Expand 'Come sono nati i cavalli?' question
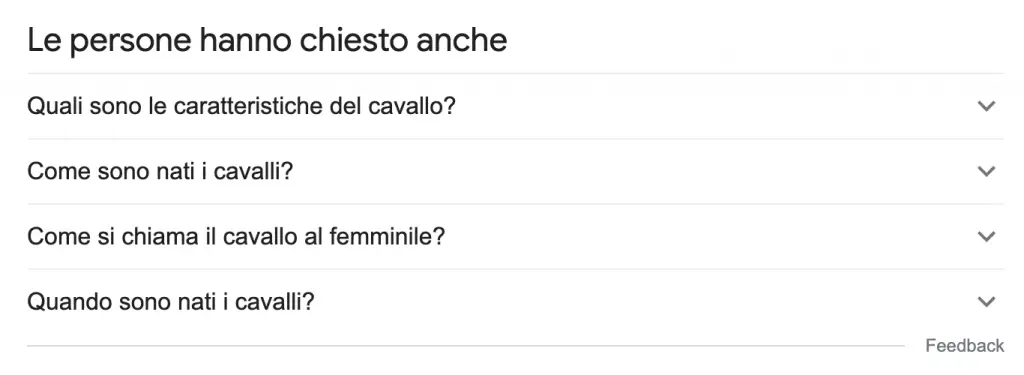This screenshot has width=1024, height=375. (515, 171)
